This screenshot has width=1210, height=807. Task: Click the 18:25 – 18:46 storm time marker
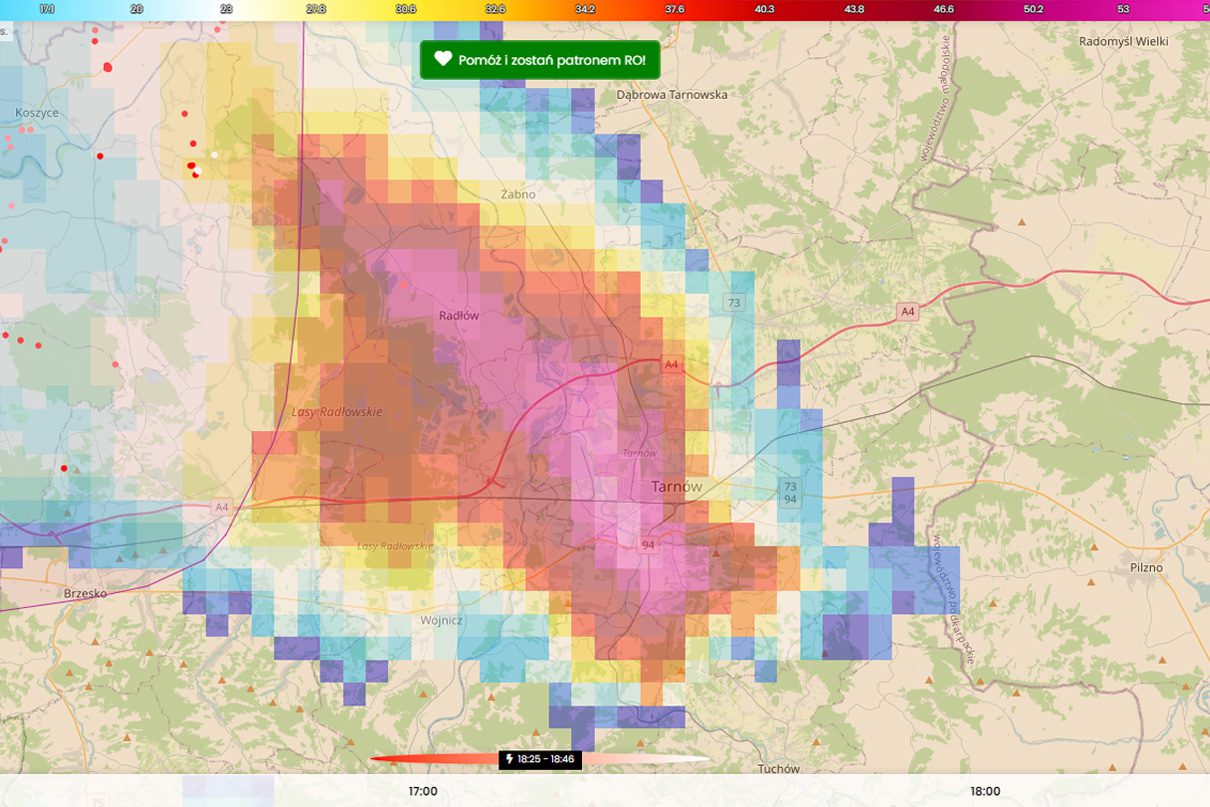pos(541,760)
